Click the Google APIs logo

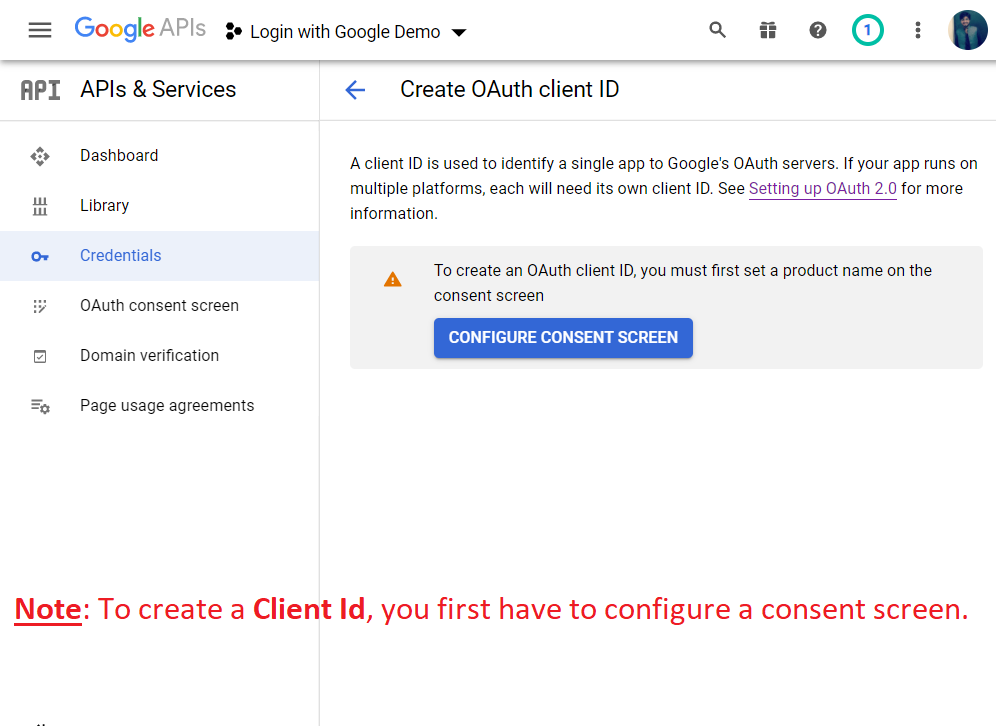[x=140, y=29]
